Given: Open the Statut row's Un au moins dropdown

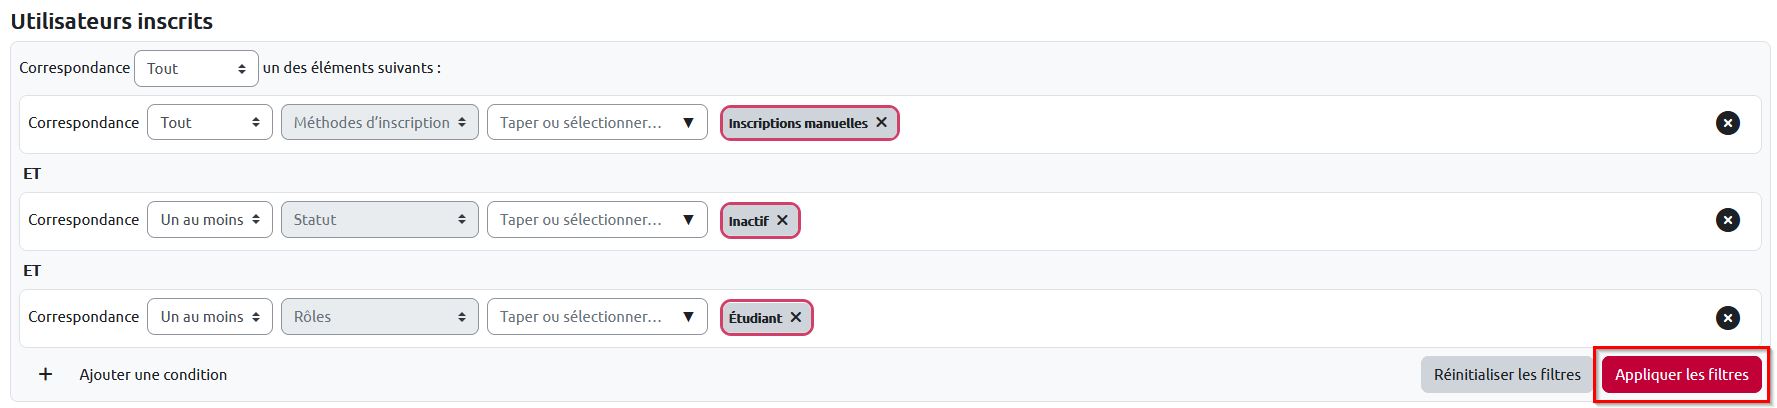Looking at the screenshot, I should 209,220.
